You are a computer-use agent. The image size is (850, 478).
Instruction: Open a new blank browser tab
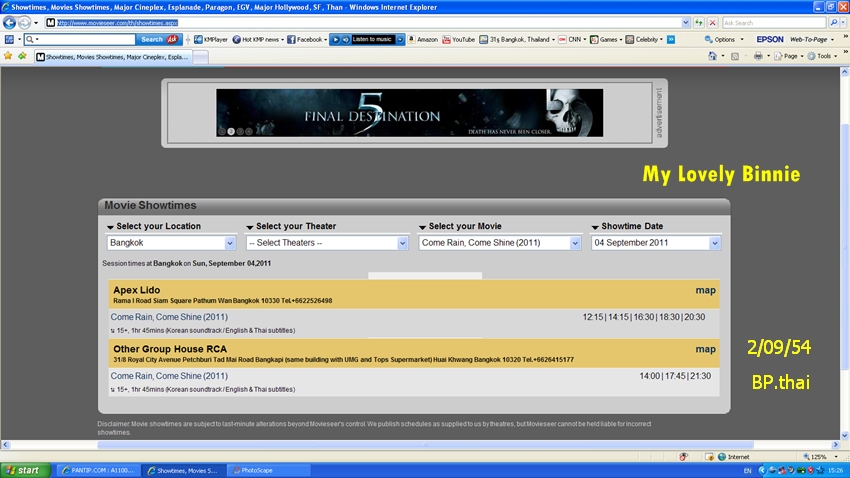201,57
